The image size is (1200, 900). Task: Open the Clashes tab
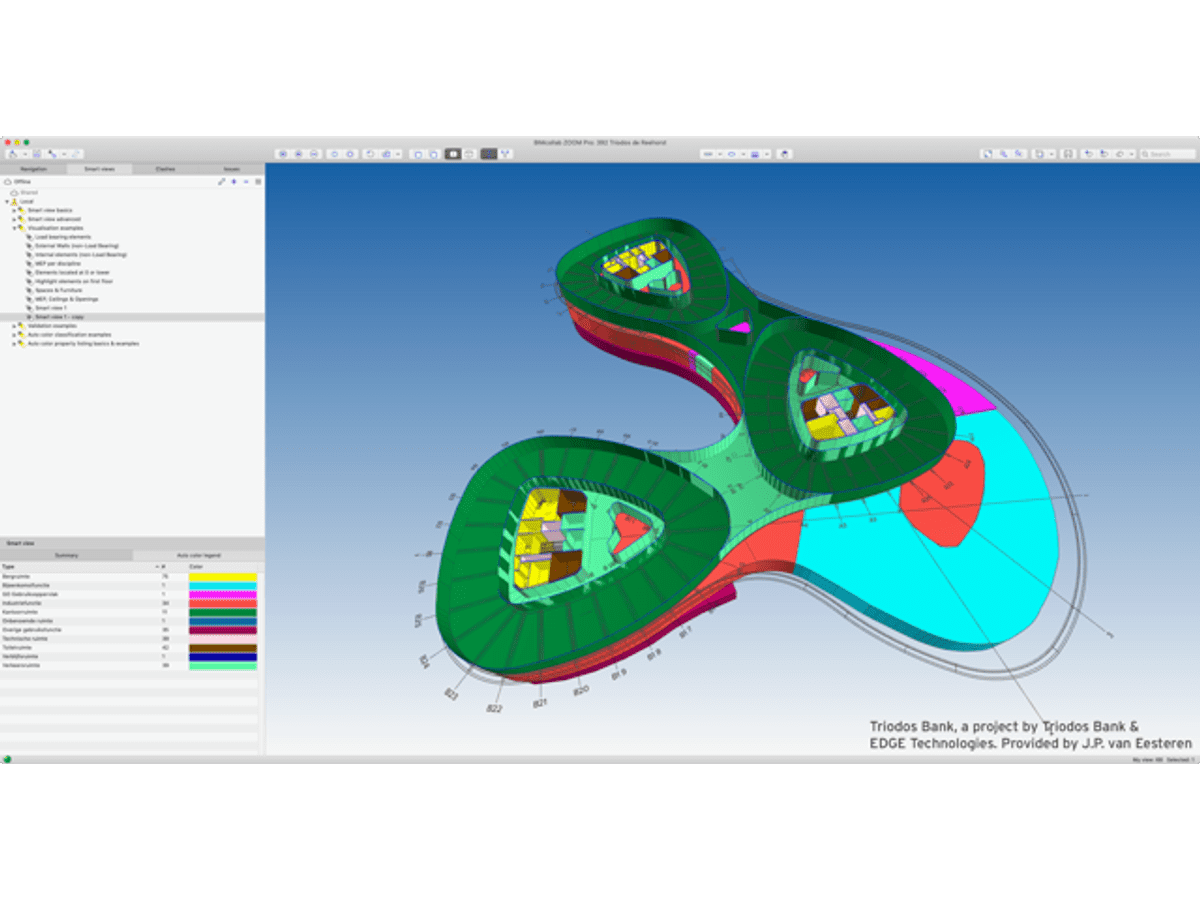(x=165, y=169)
